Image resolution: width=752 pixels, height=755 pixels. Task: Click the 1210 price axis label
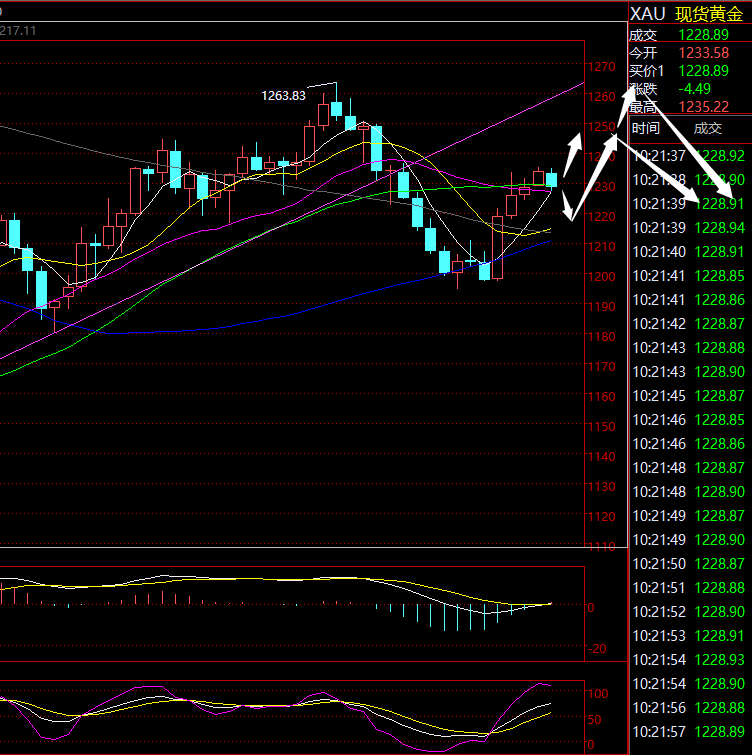coord(602,246)
